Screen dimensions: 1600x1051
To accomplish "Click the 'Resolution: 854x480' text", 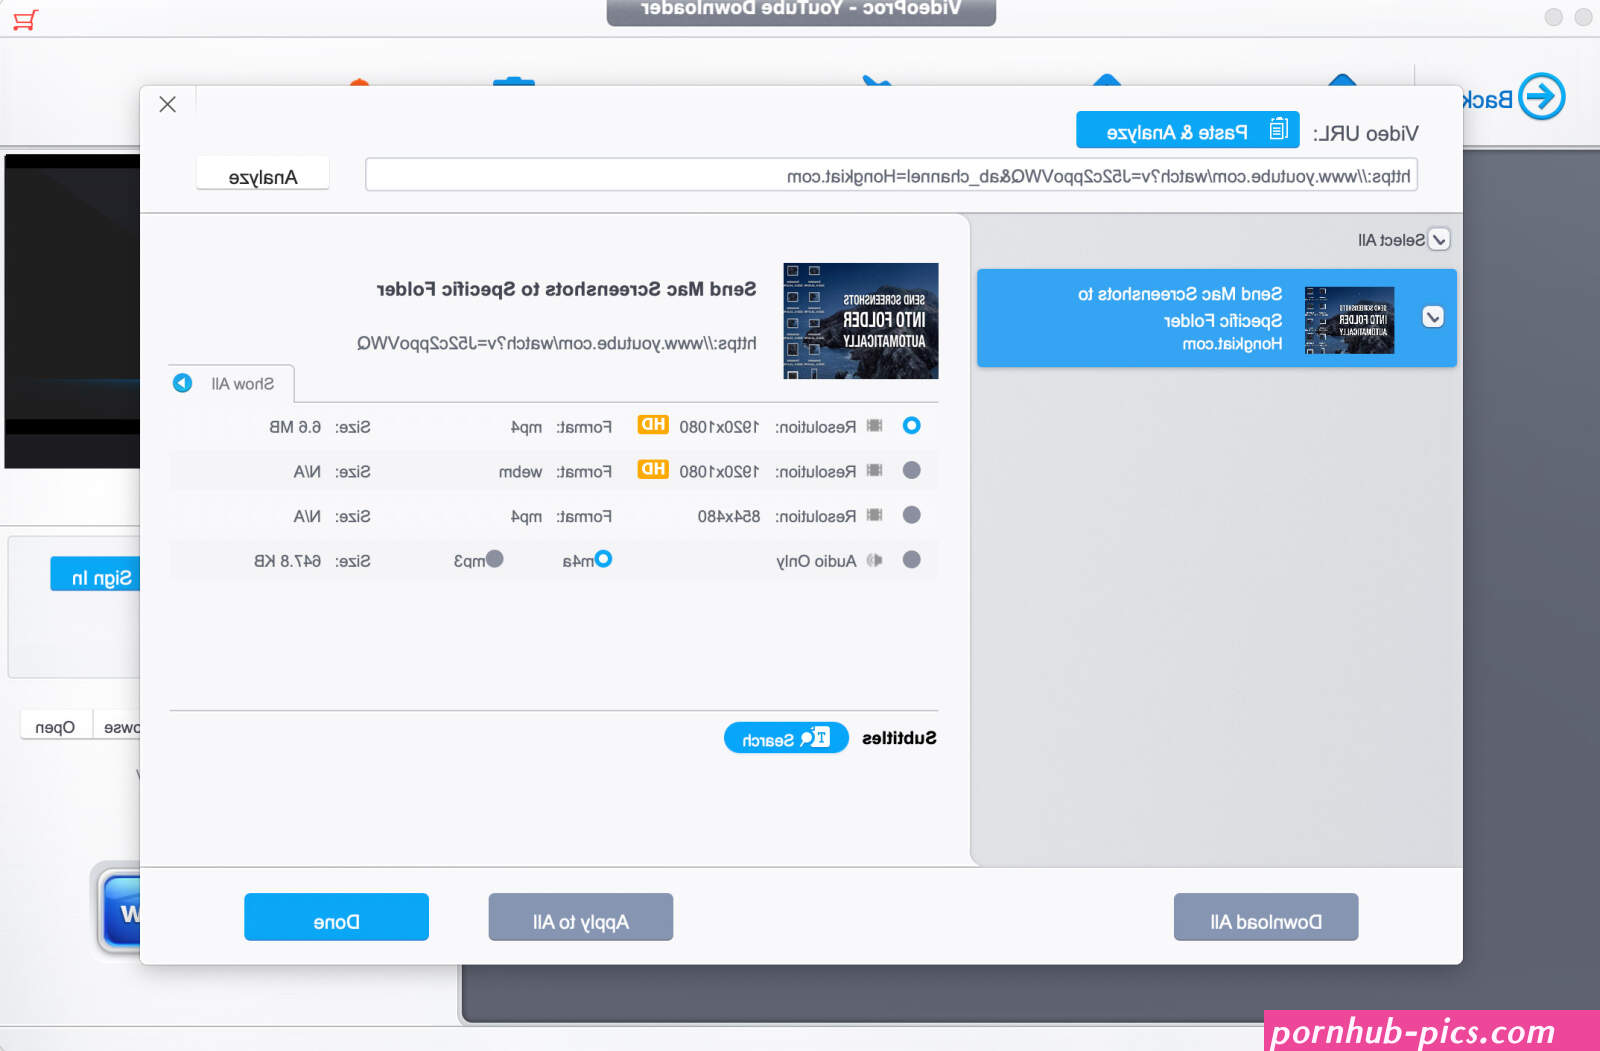I will click(777, 516).
